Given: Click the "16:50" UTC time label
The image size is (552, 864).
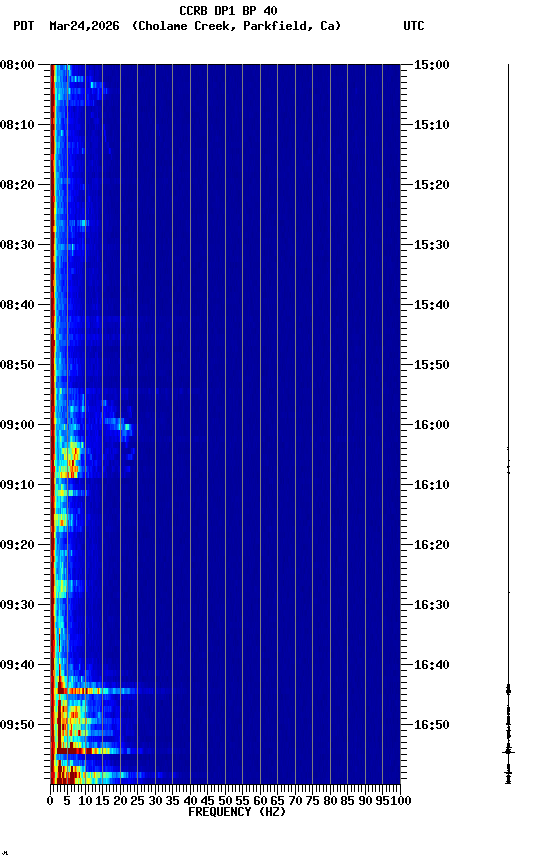Looking at the screenshot, I should 432,725.
